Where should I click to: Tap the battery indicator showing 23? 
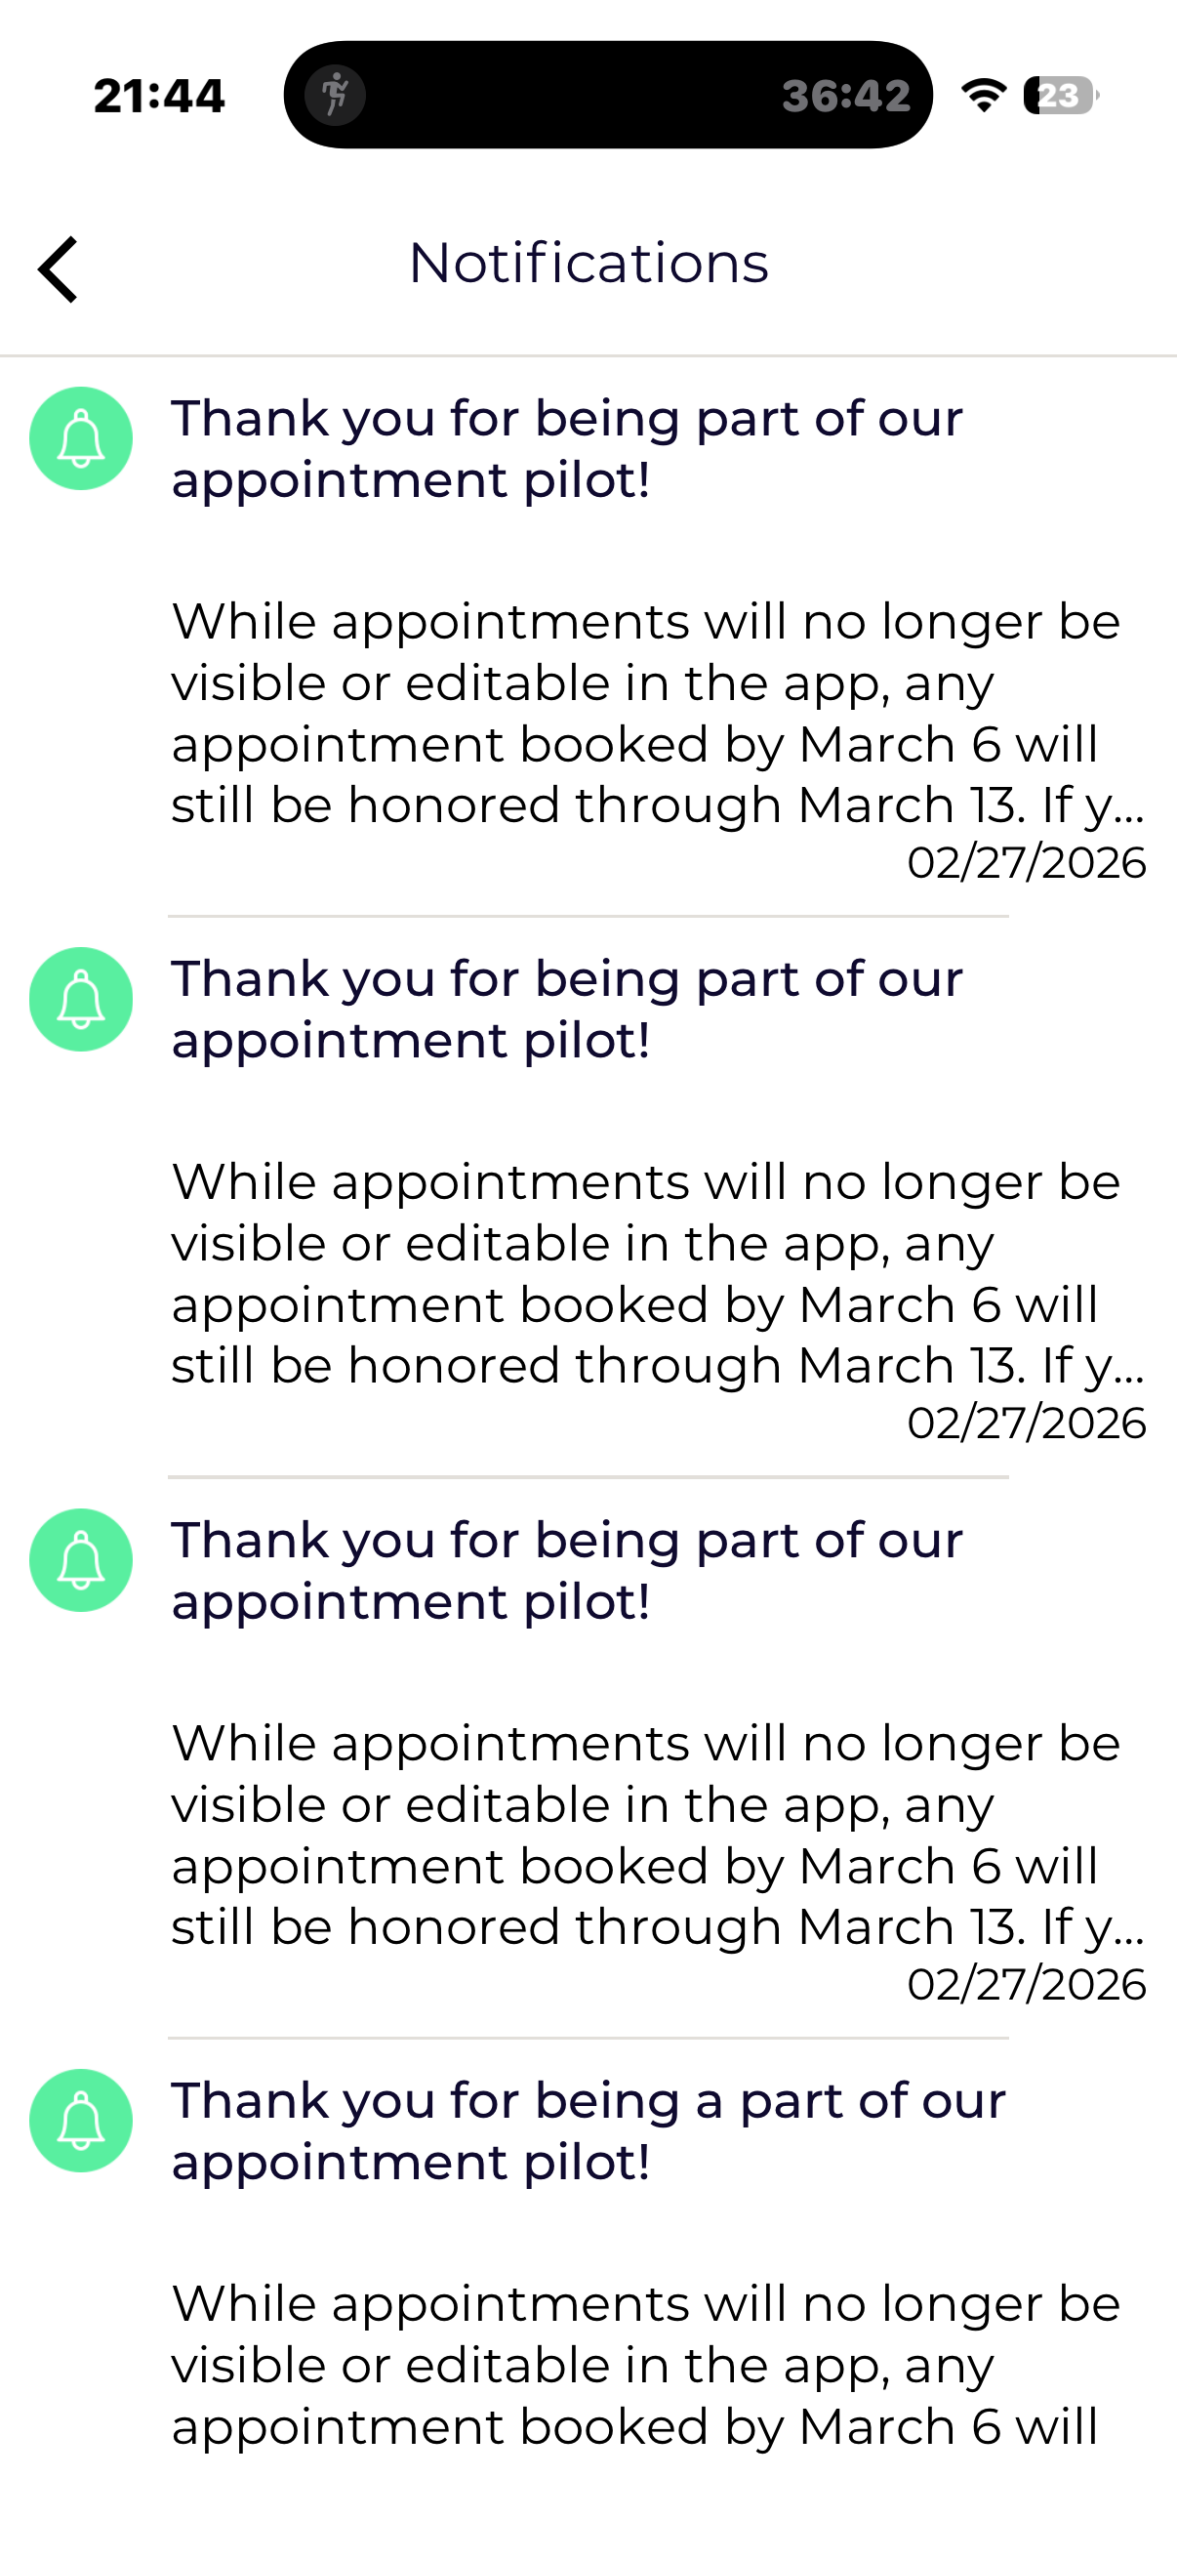tap(1060, 95)
